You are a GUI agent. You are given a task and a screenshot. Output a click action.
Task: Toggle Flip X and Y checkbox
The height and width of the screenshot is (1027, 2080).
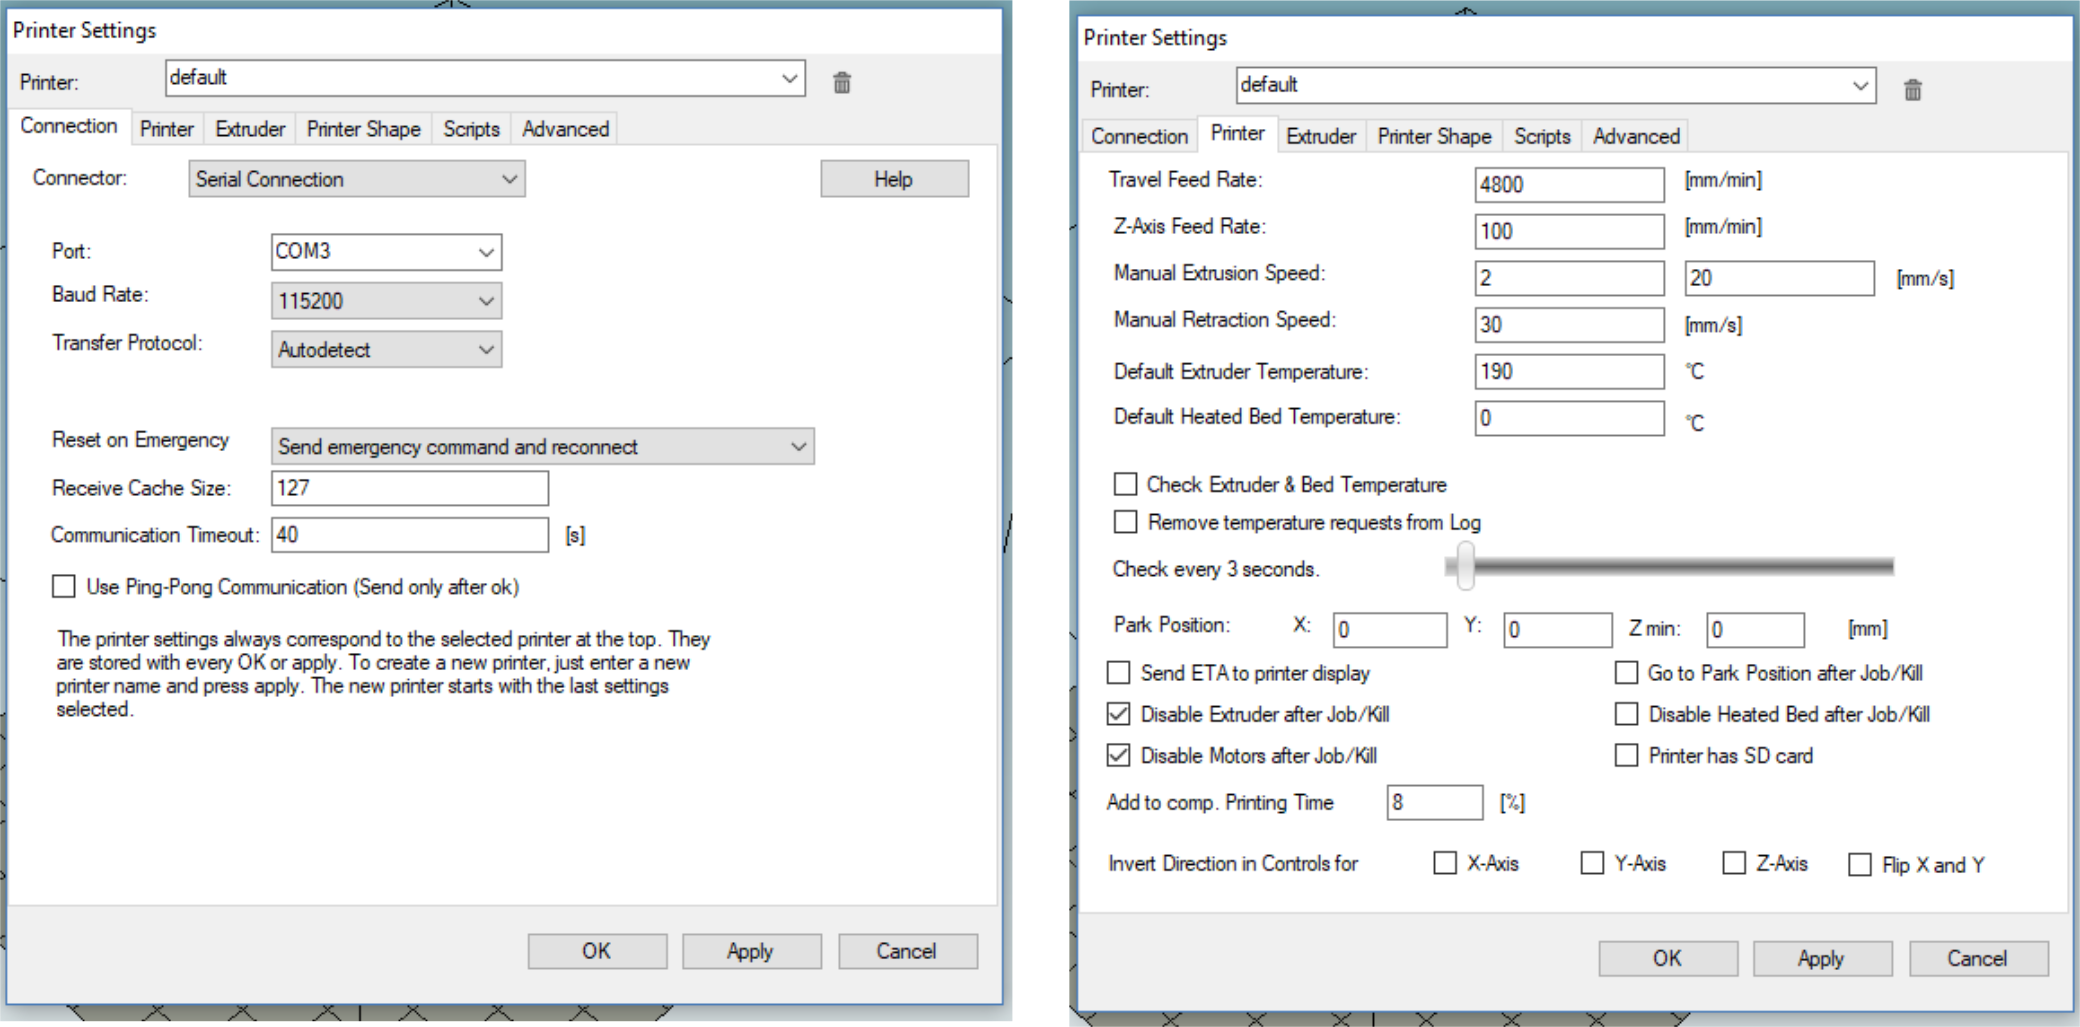click(1860, 864)
